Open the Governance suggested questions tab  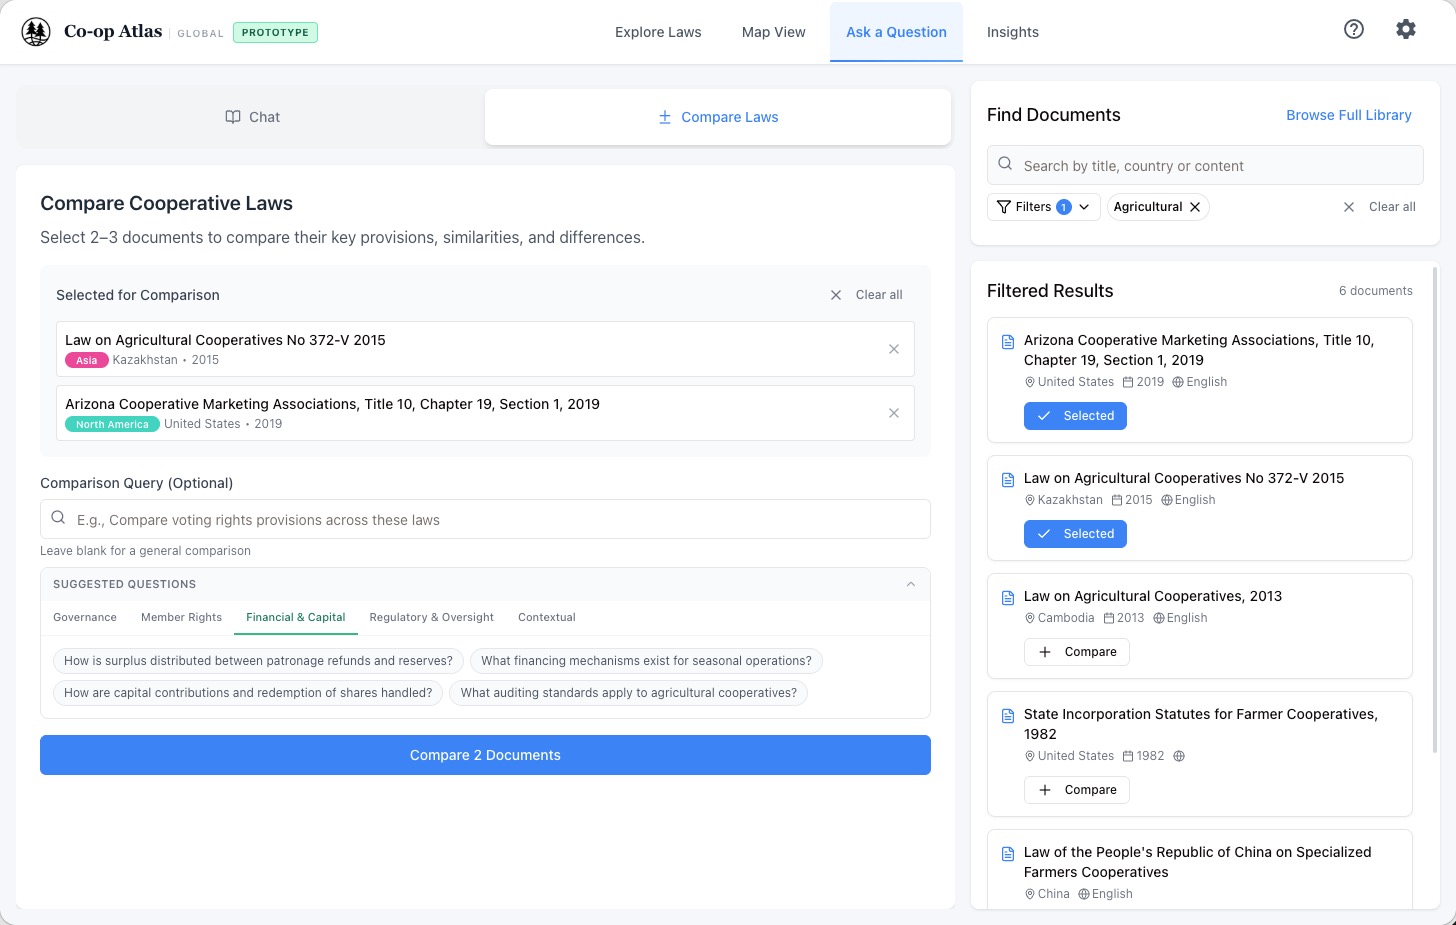[84, 617]
